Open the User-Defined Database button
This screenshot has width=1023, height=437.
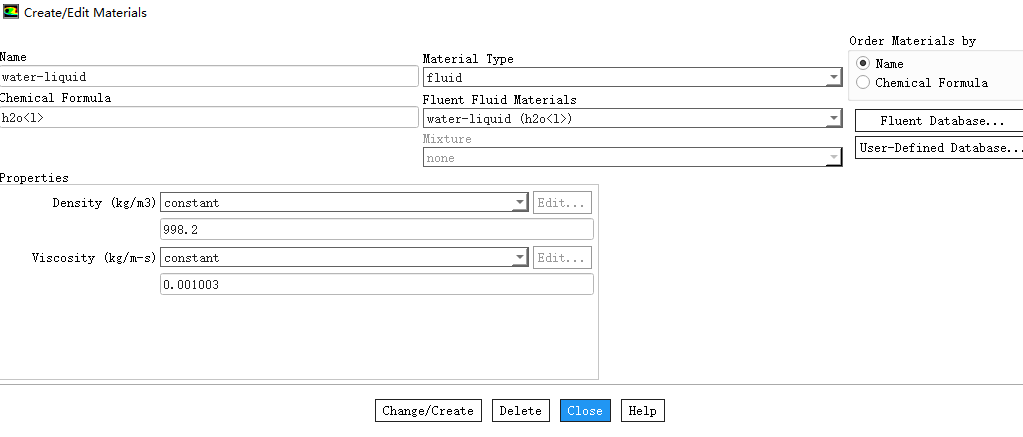point(940,148)
